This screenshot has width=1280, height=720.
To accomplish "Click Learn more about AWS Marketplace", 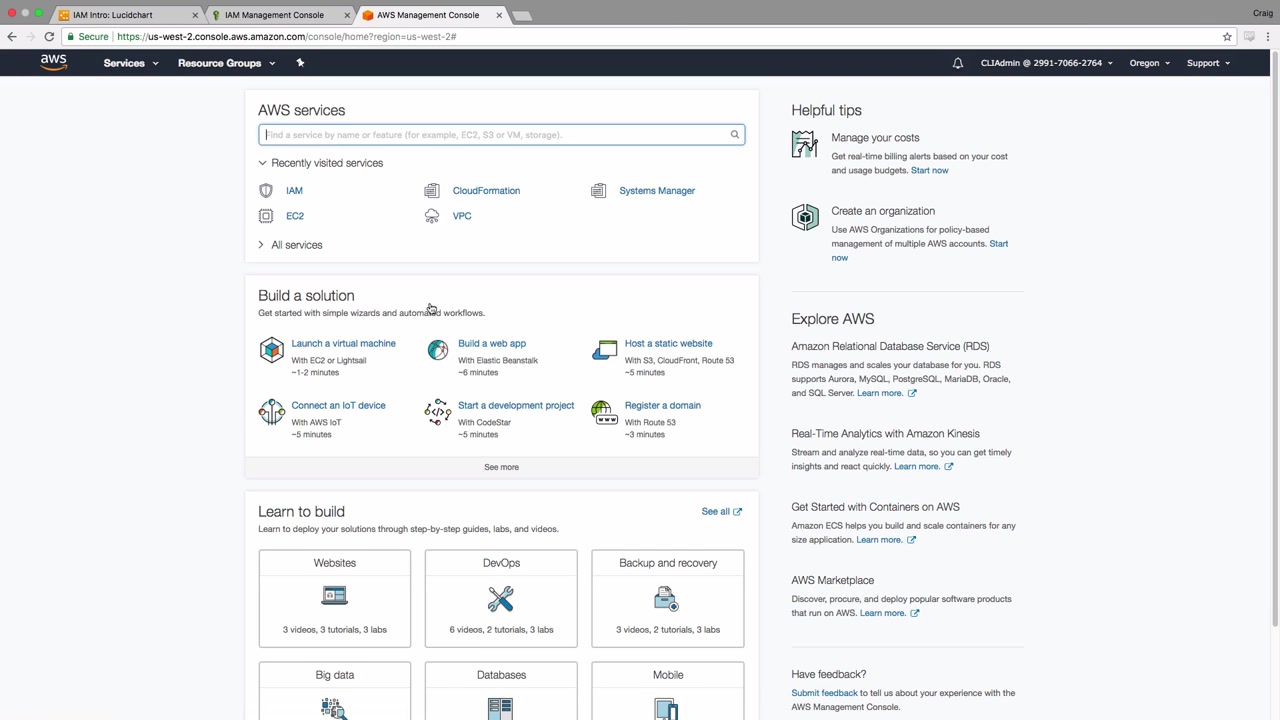I will coord(889,613).
